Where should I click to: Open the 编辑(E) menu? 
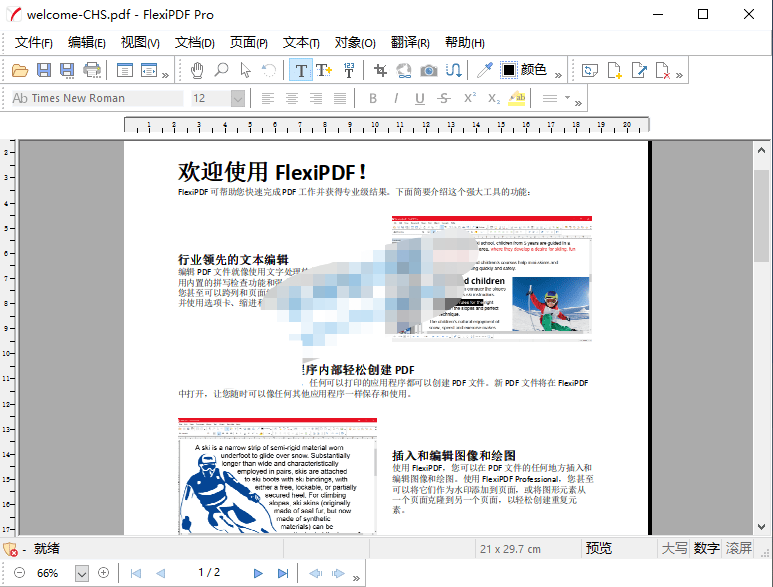(x=87, y=43)
